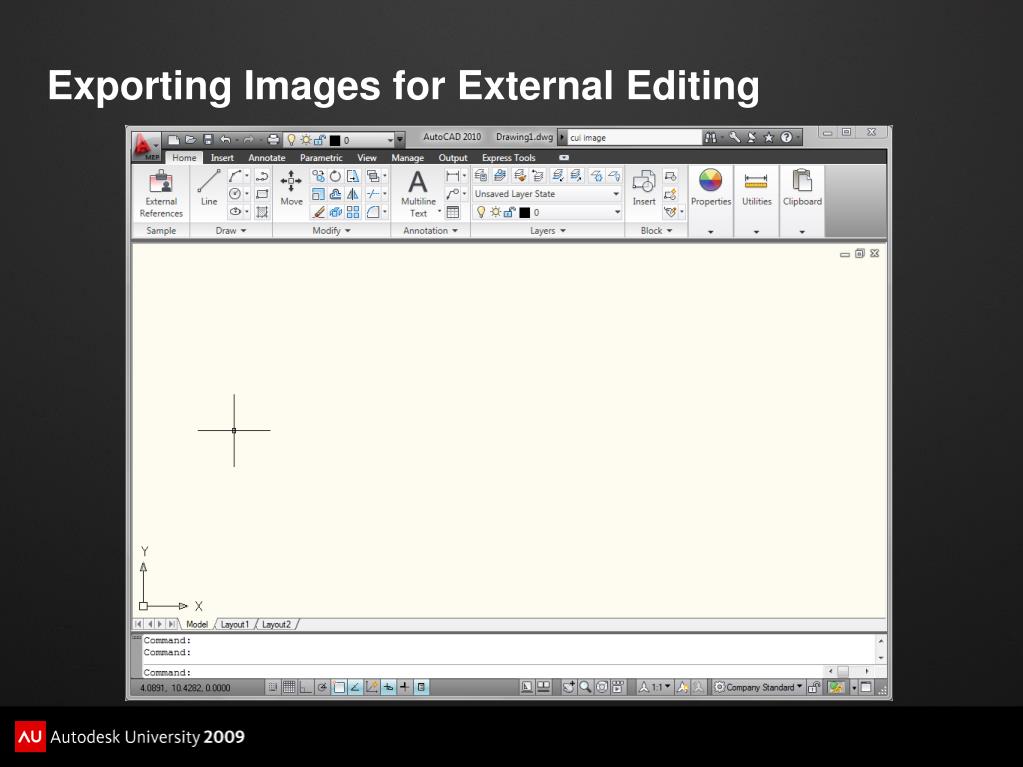Toggle Ortho Mode in status bar
Screen dimensions: 1023x767
307,687
